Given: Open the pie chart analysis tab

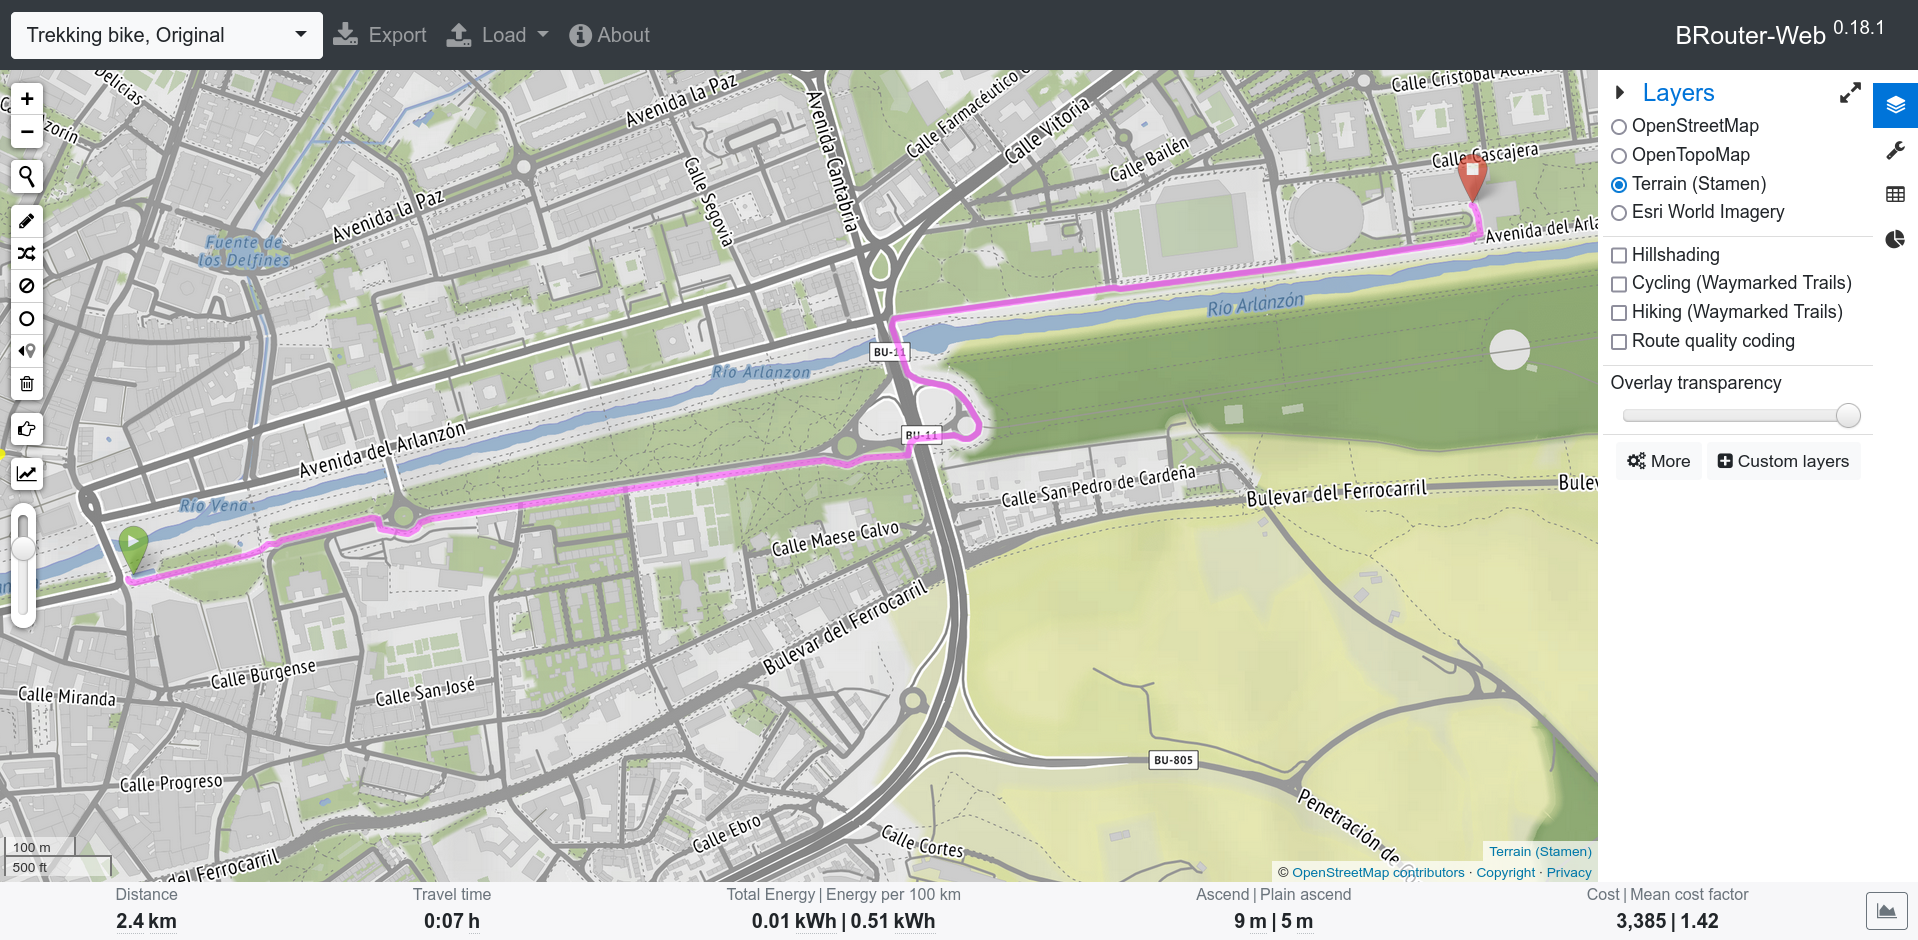Looking at the screenshot, I should [x=1895, y=239].
